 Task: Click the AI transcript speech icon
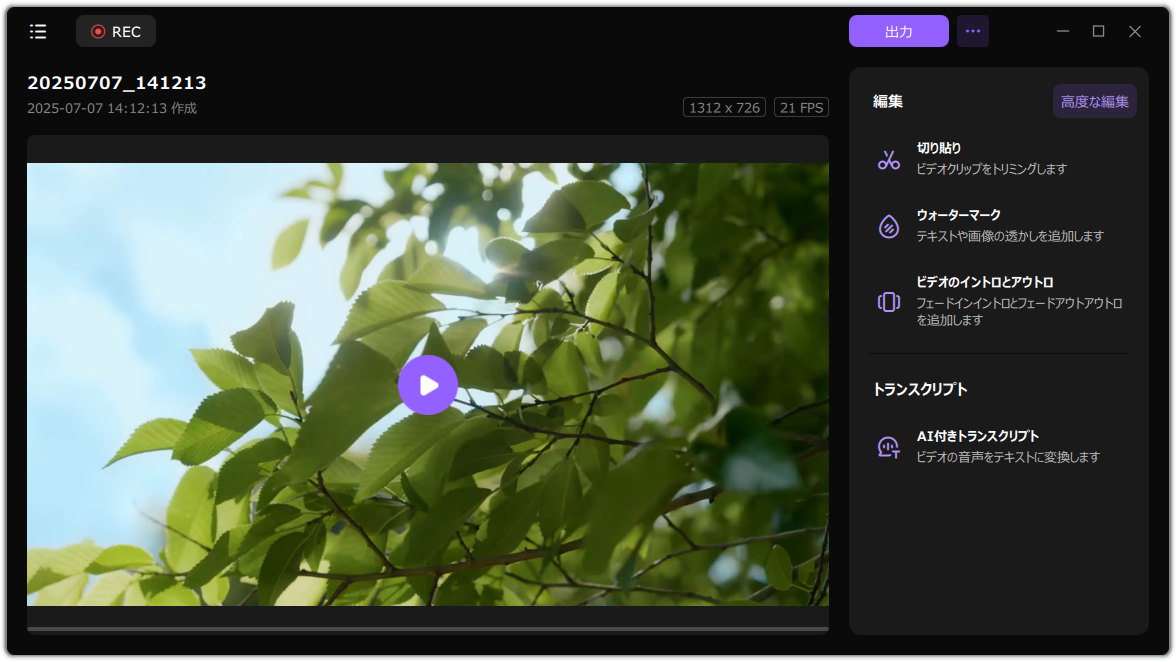(889, 447)
